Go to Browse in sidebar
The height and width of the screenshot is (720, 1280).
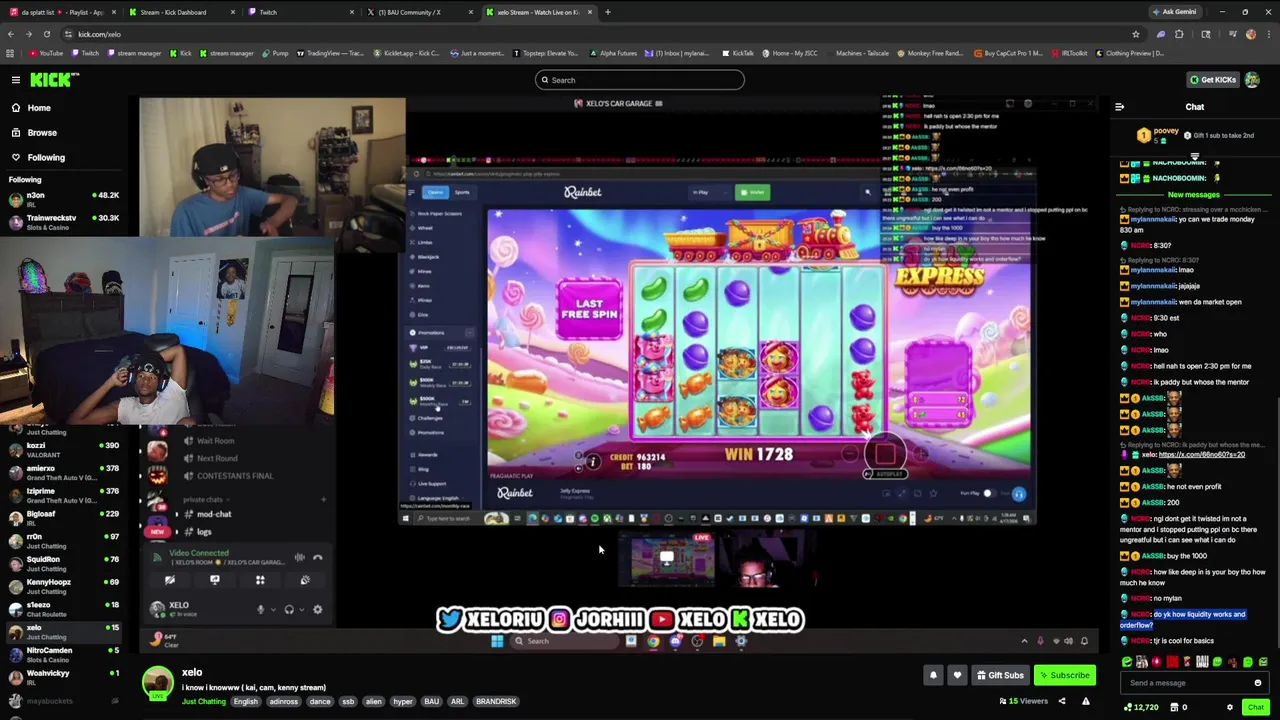tap(42, 133)
